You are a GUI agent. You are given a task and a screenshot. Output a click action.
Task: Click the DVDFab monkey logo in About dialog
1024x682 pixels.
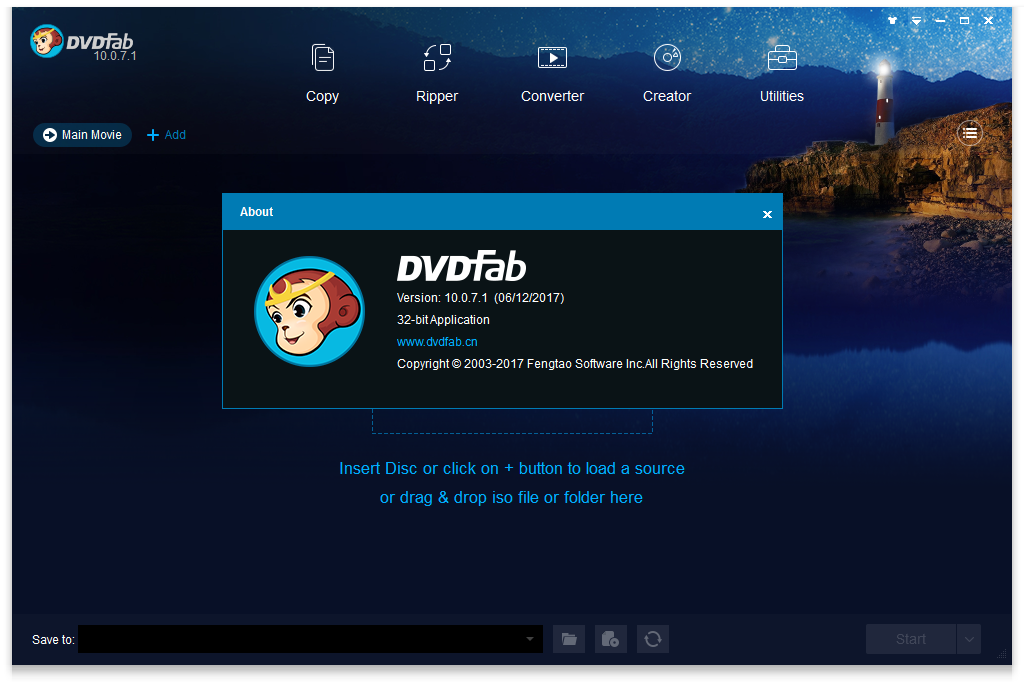click(x=310, y=311)
